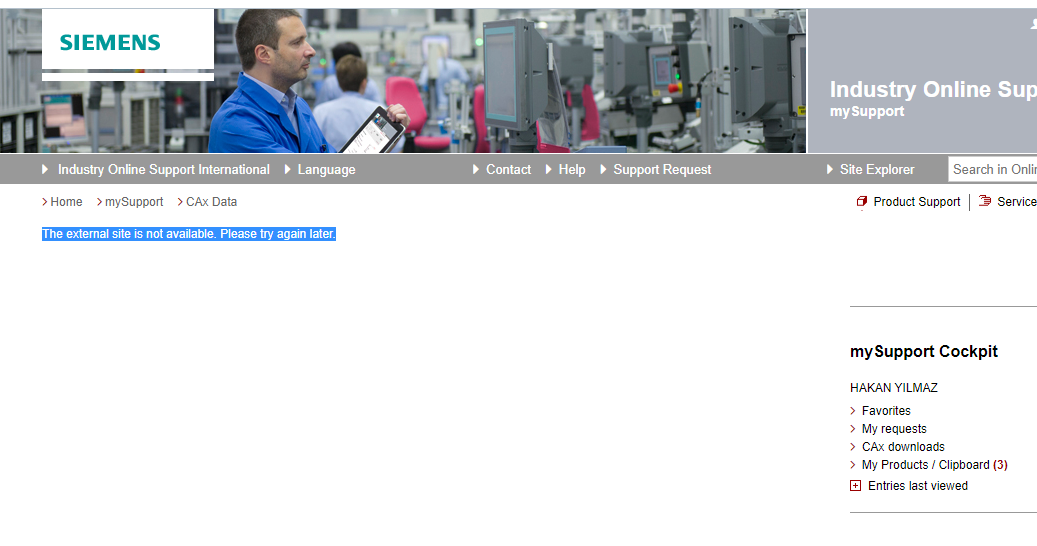The width and height of the screenshot is (1037, 546).
Task: Click the 'external site is not available' message
Action: (x=189, y=234)
